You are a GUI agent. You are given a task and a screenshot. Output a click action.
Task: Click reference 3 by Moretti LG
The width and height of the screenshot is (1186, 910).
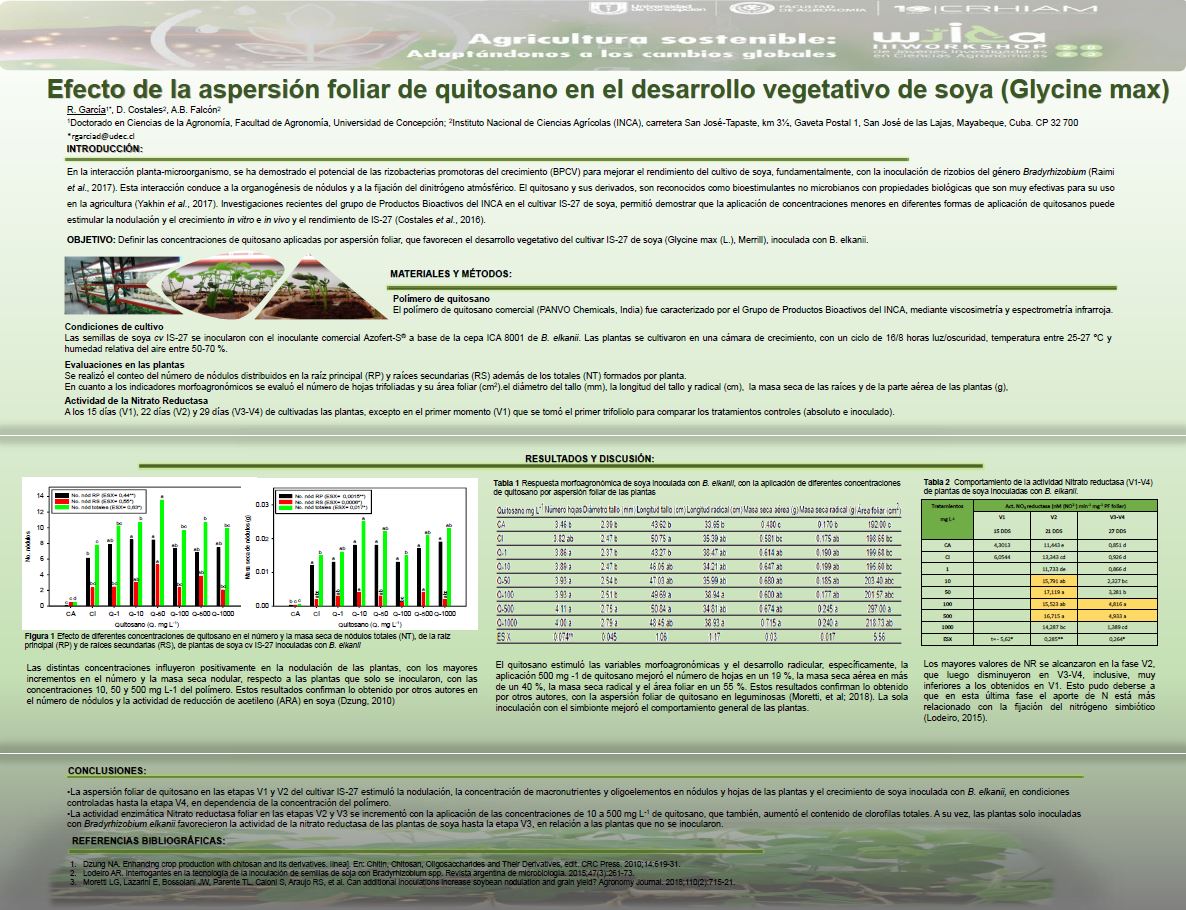(401, 882)
